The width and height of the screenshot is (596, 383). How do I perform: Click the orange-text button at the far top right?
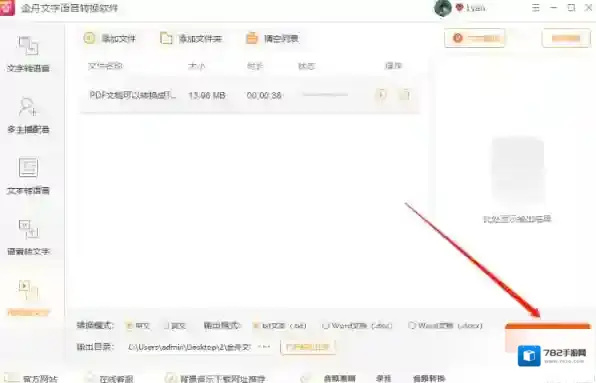coord(566,38)
